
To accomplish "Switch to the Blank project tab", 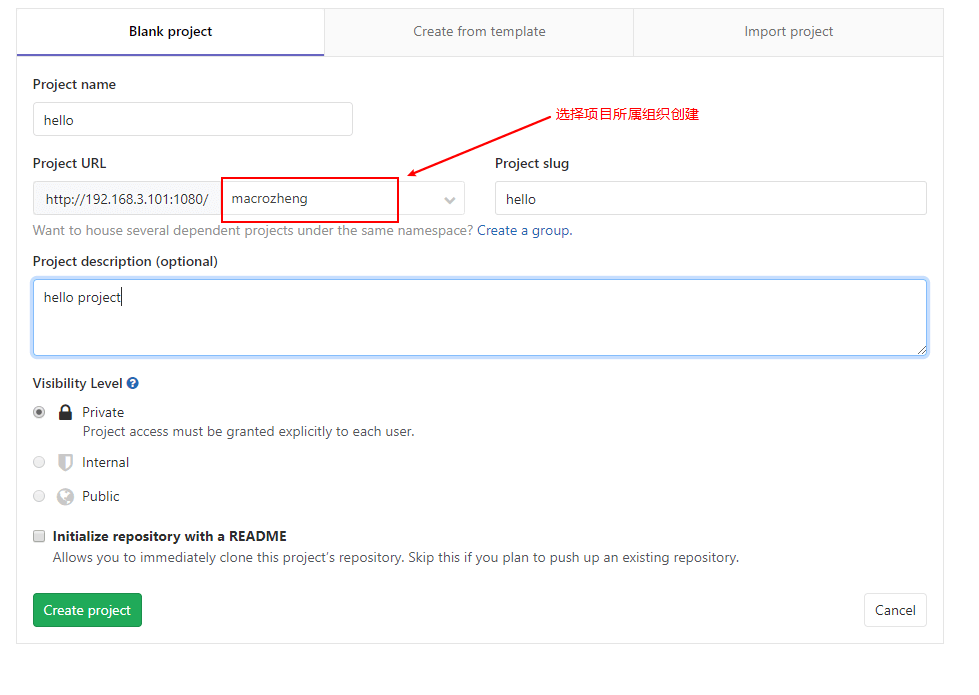I will (170, 32).
